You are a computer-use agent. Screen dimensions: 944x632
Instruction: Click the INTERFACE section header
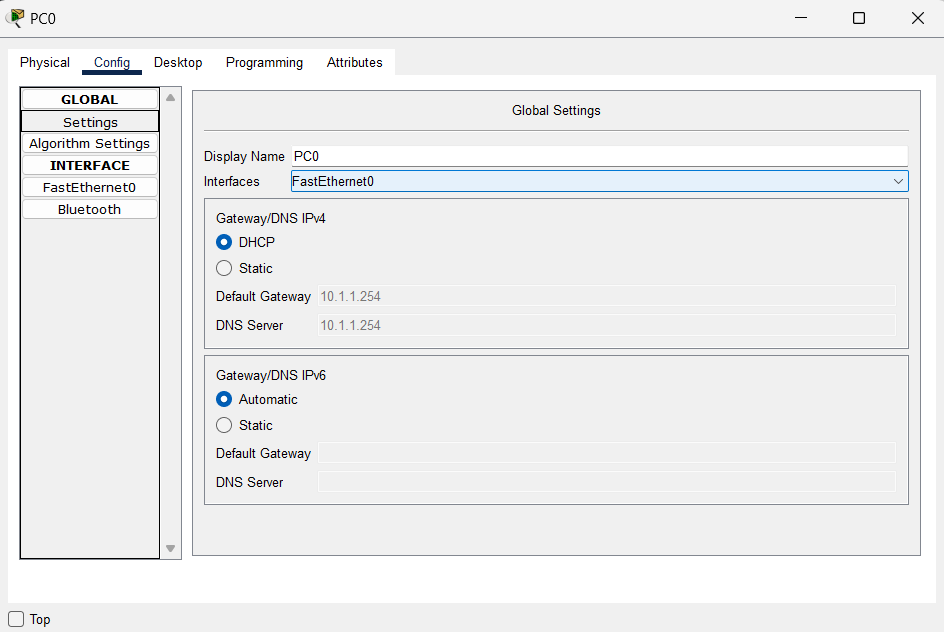coord(90,166)
